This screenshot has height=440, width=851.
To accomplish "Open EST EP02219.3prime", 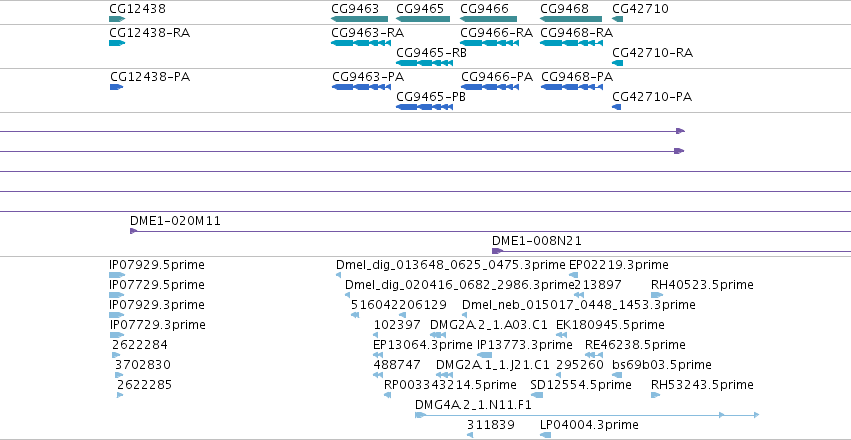I will click(619, 265).
